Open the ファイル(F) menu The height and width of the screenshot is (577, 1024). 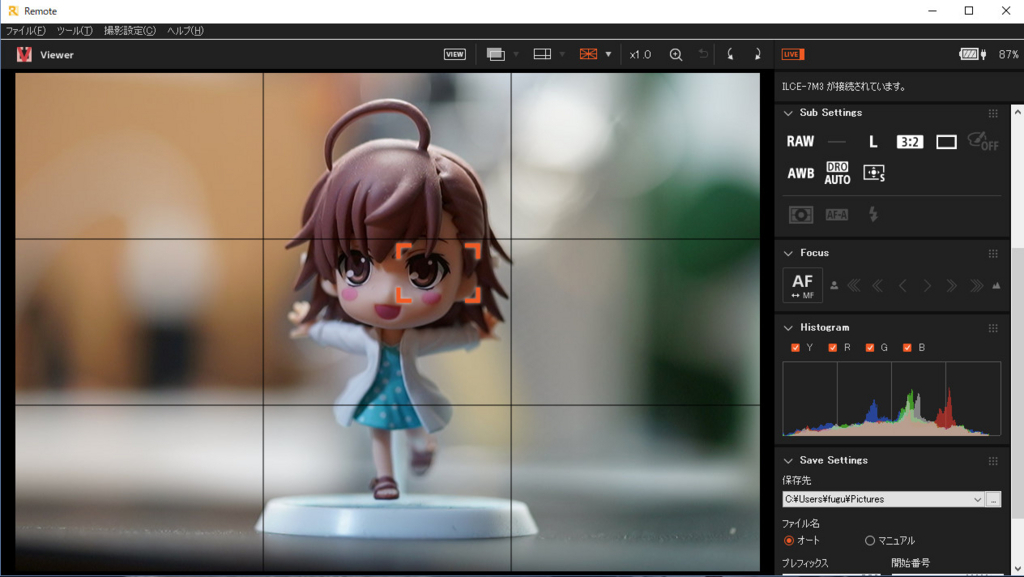(x=25, y=31)
